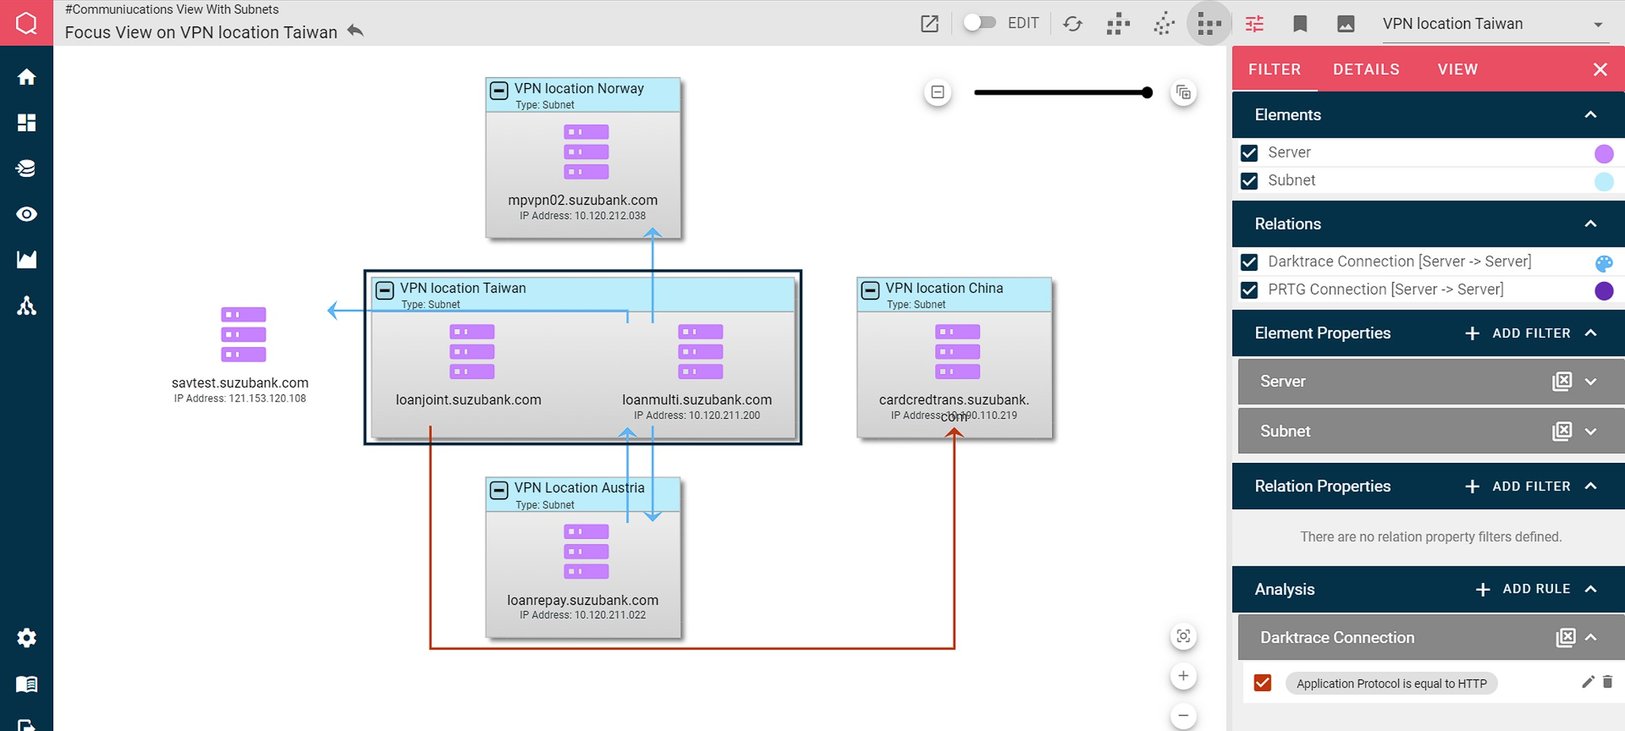Edit the Application Protocol HTTP rule
The width and height of the screenshot is (1625, 731).
click(x=1587, y=682)
